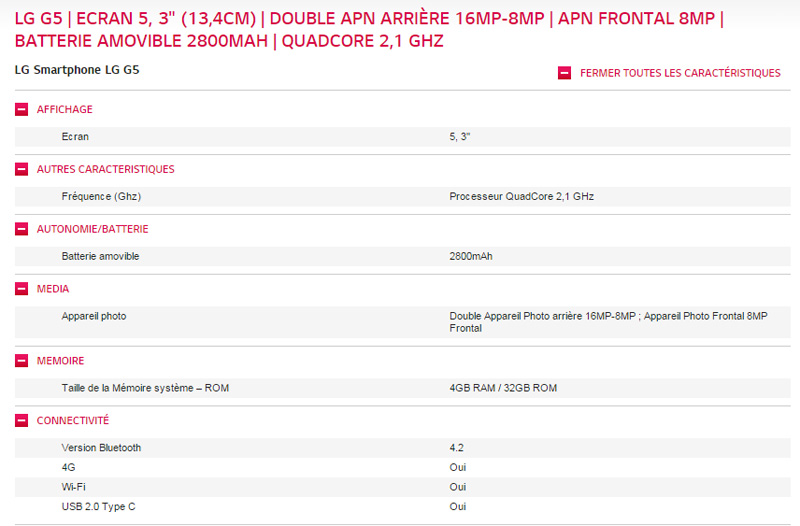Select the 'Oui' value in Wi-Fi row

(x=458, y=487)
